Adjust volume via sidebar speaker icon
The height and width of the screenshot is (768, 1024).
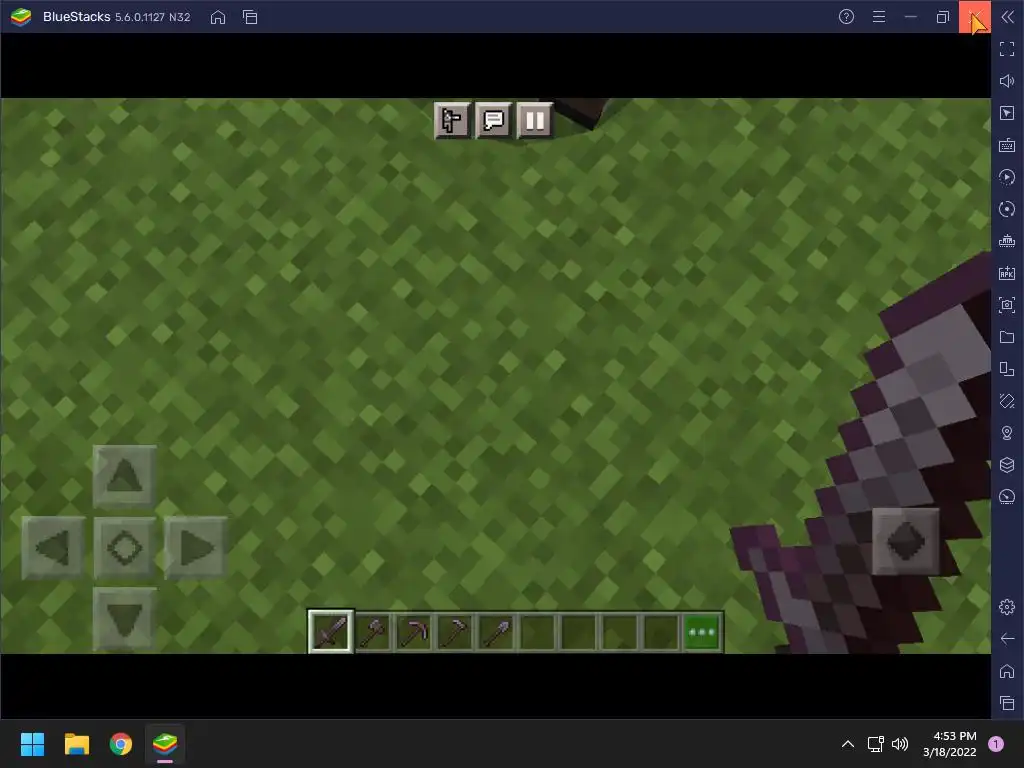pos(1007,81)
